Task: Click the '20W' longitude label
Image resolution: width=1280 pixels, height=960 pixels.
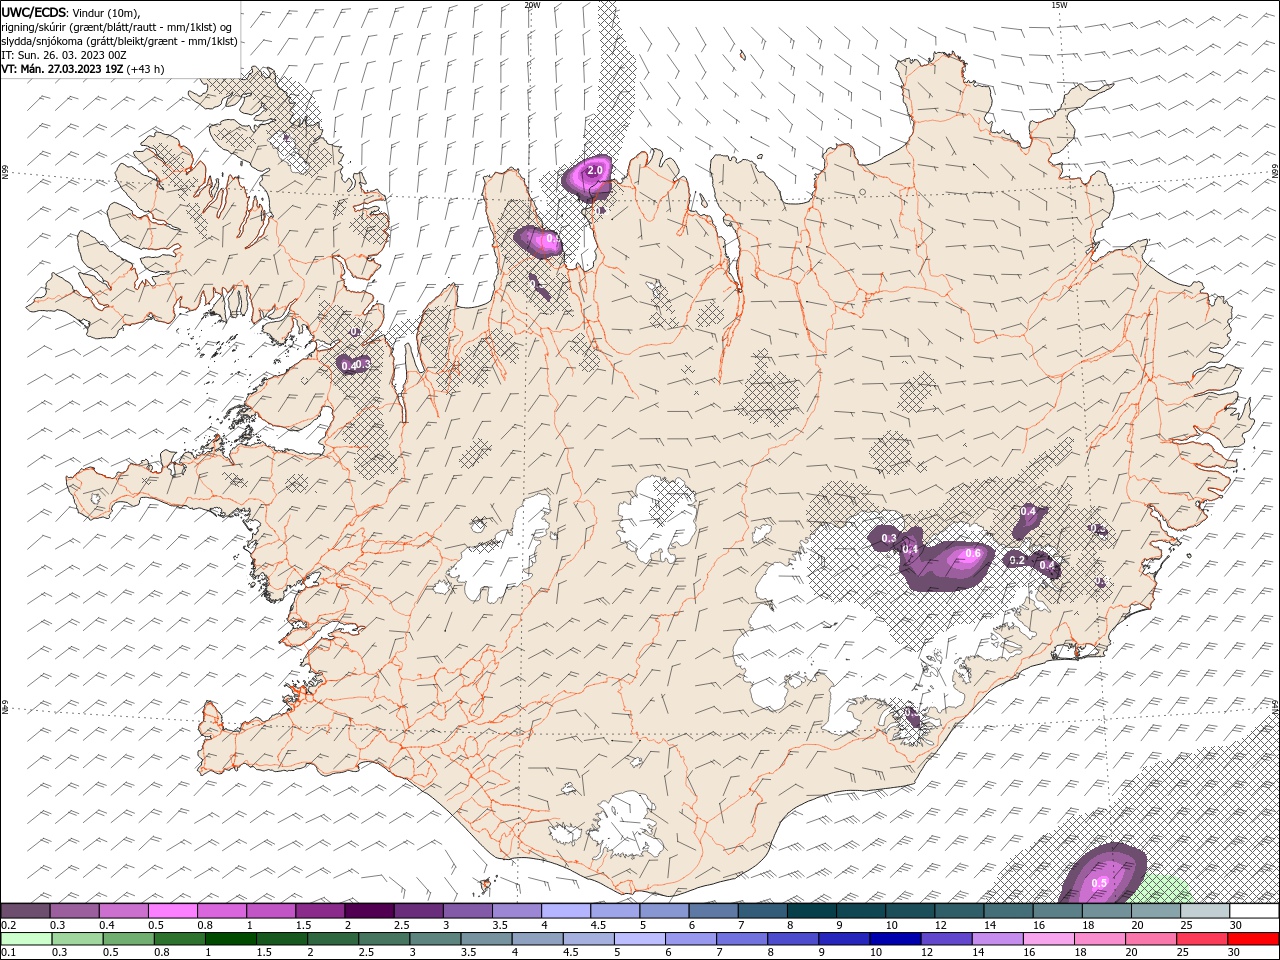Action: pyautogui.click(x=532, y=5)
